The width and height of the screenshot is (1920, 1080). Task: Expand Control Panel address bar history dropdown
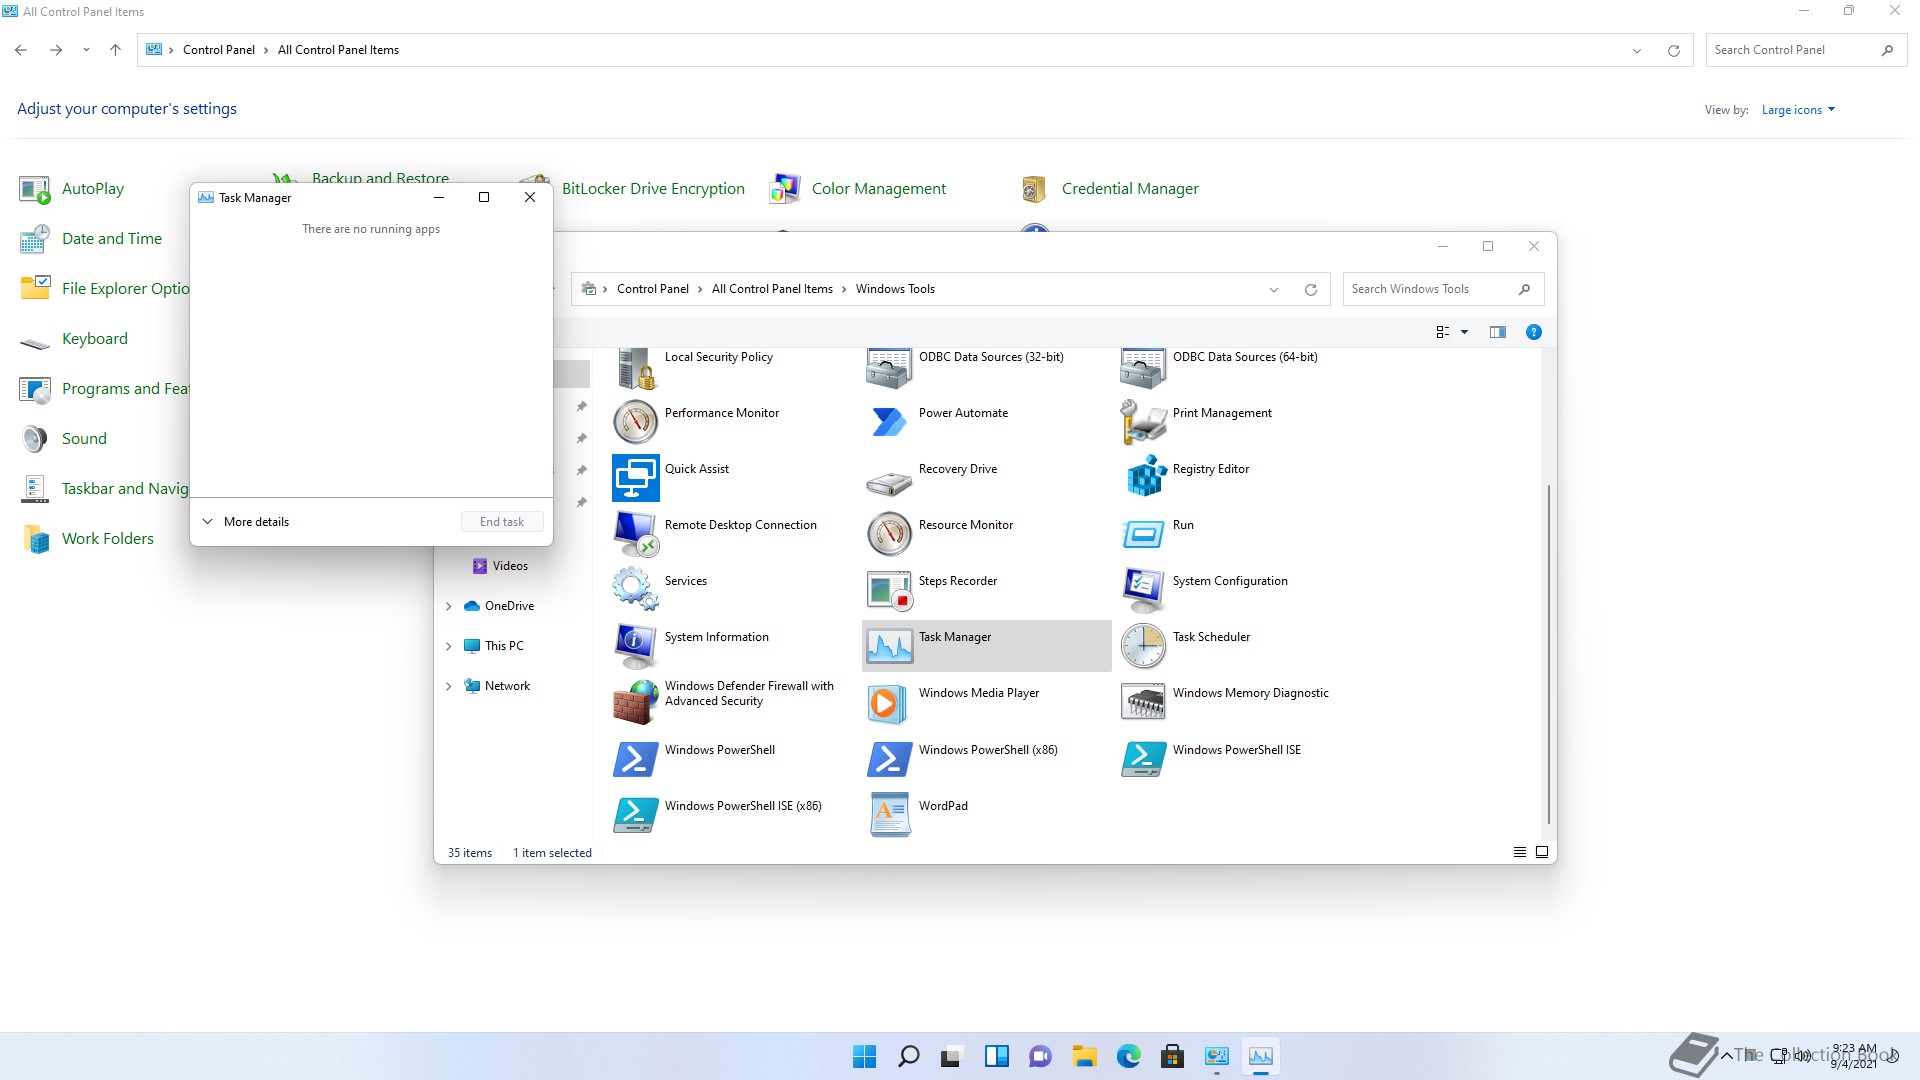pos(1637,51)
